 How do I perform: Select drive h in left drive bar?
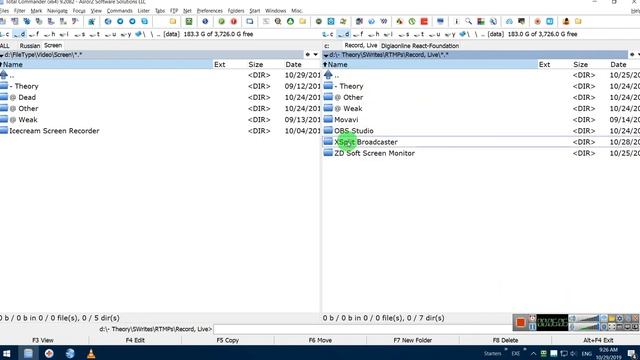tap(49, 34)
